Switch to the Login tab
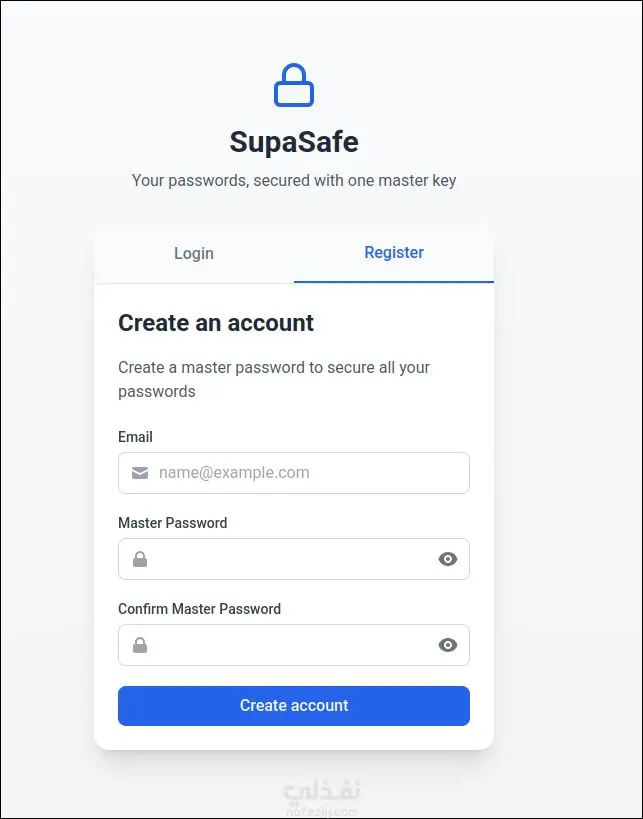Viewport: 643px width, 819px height. click(x=194, y=253)
